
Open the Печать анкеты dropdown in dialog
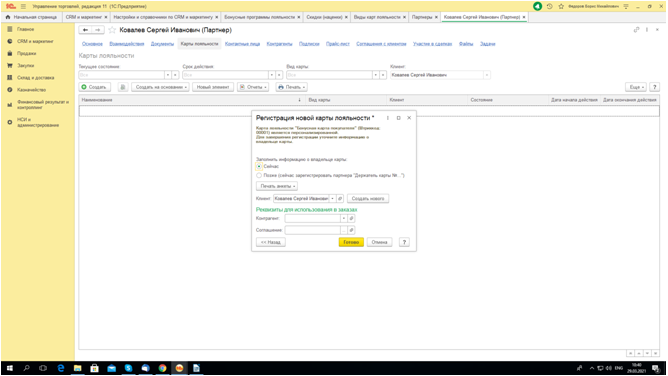coord(277,186)
